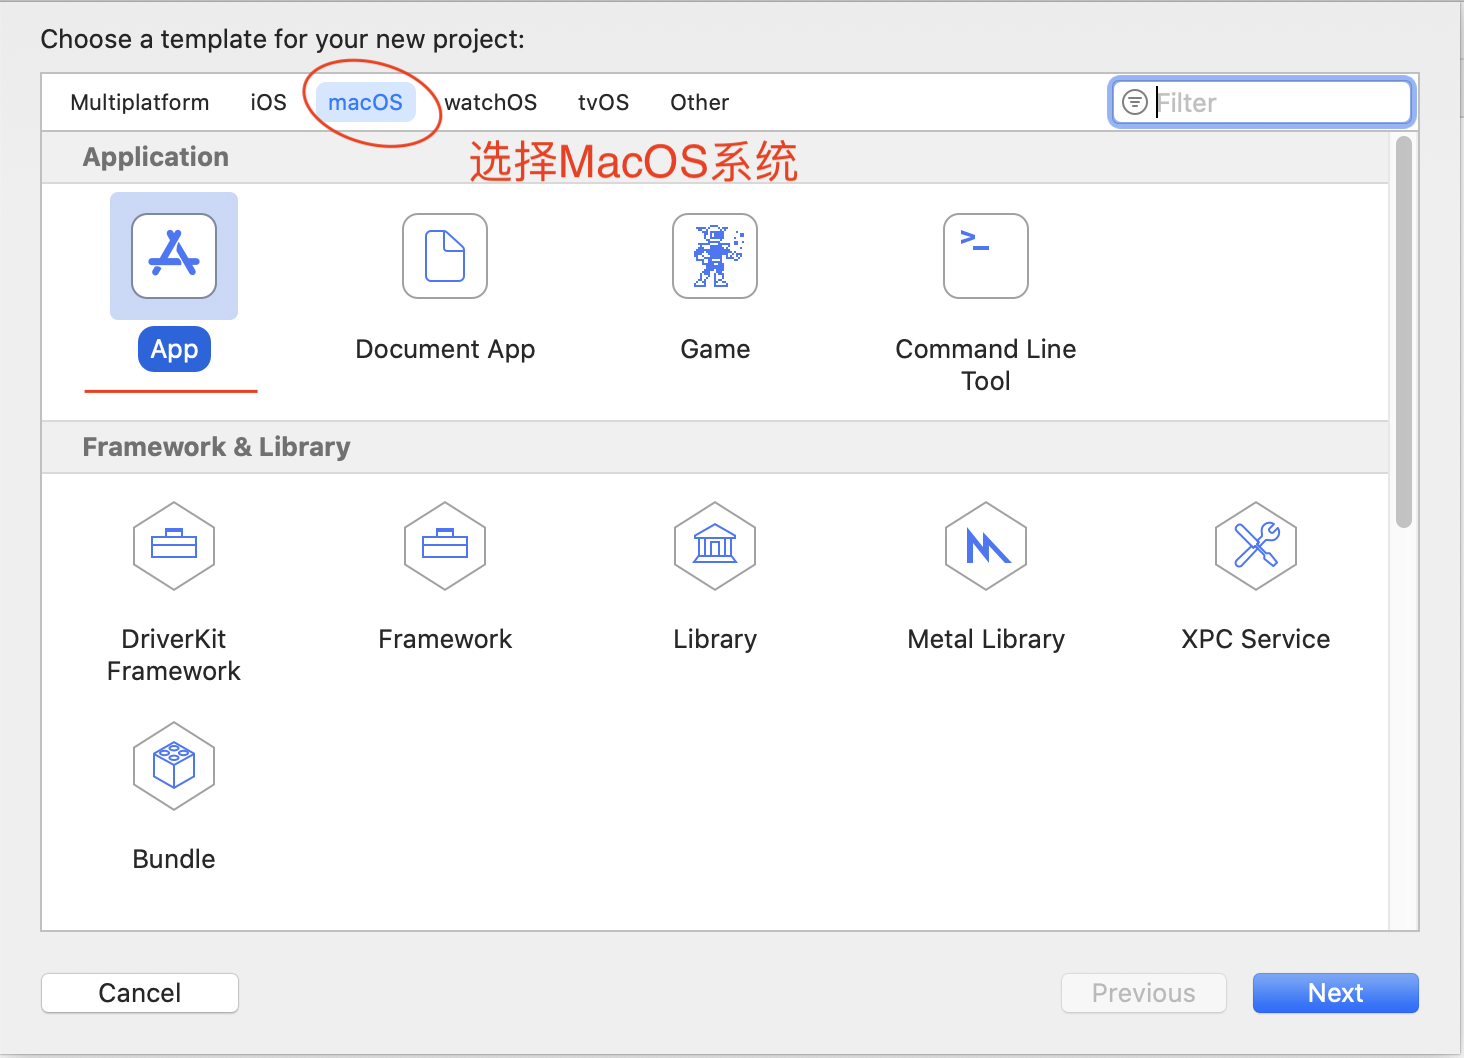1464x1058 pixels.
Task: Click the "Bundle" label text
Action: pos(174,859)
